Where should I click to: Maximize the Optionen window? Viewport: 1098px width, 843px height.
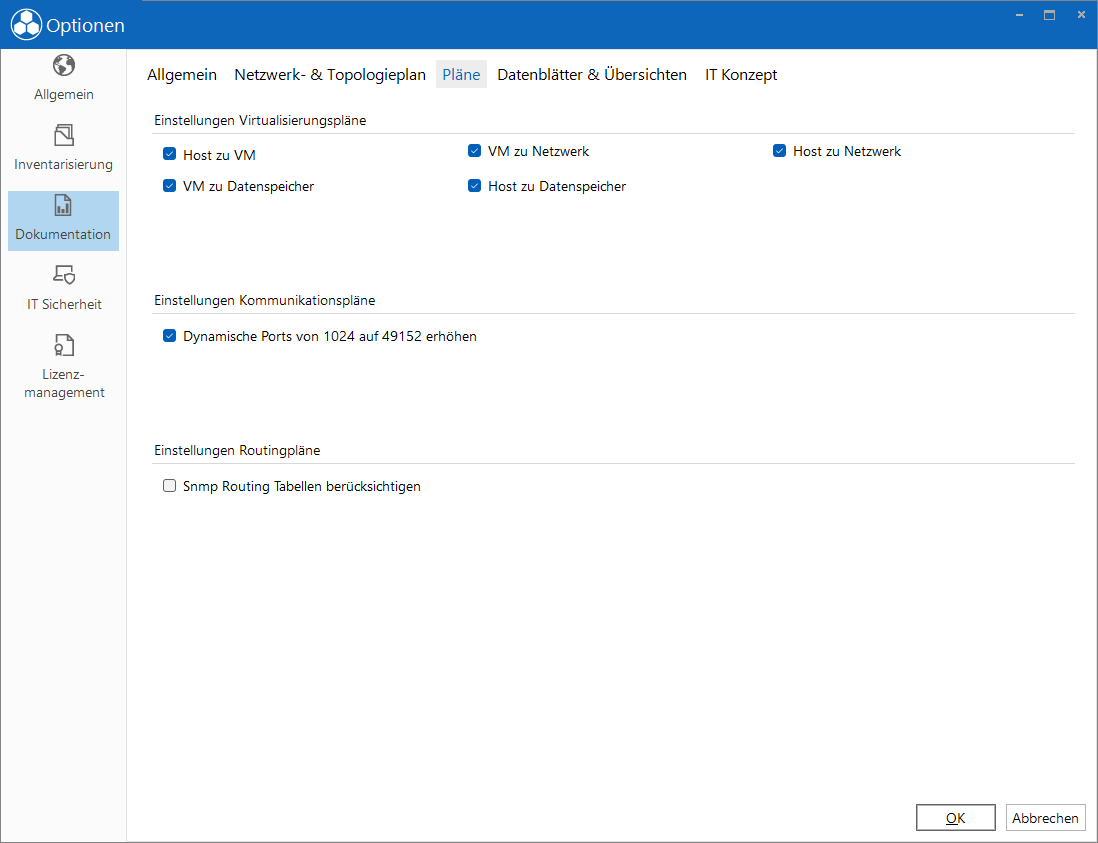1049,15
